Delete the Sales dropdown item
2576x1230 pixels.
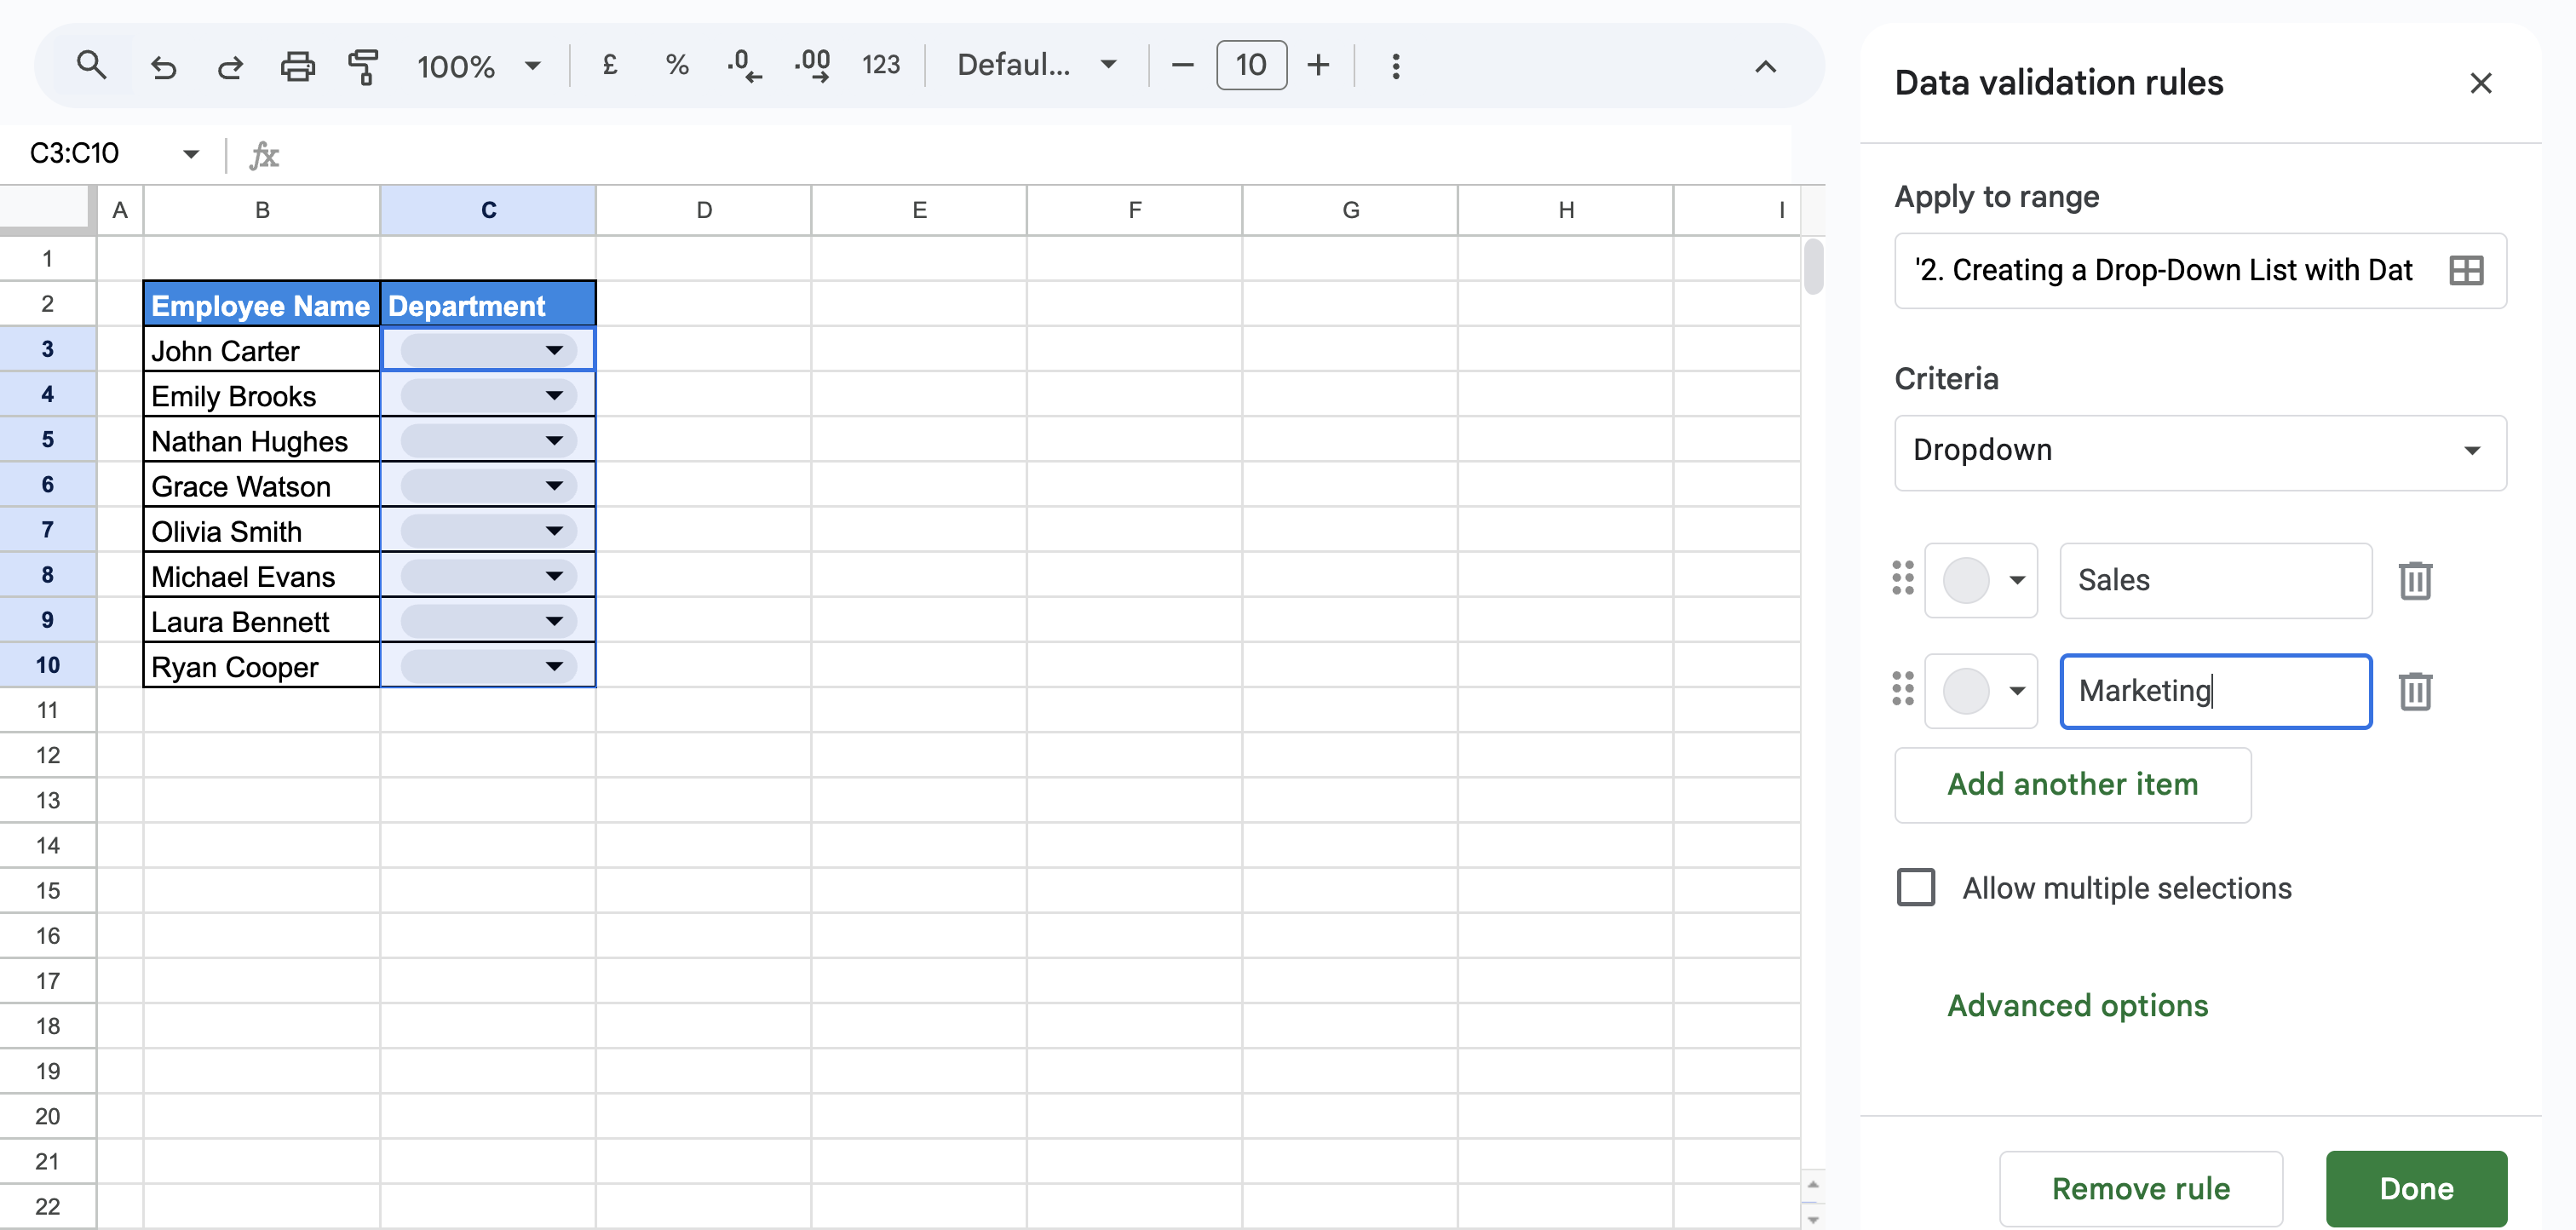tap(2414, 580)
